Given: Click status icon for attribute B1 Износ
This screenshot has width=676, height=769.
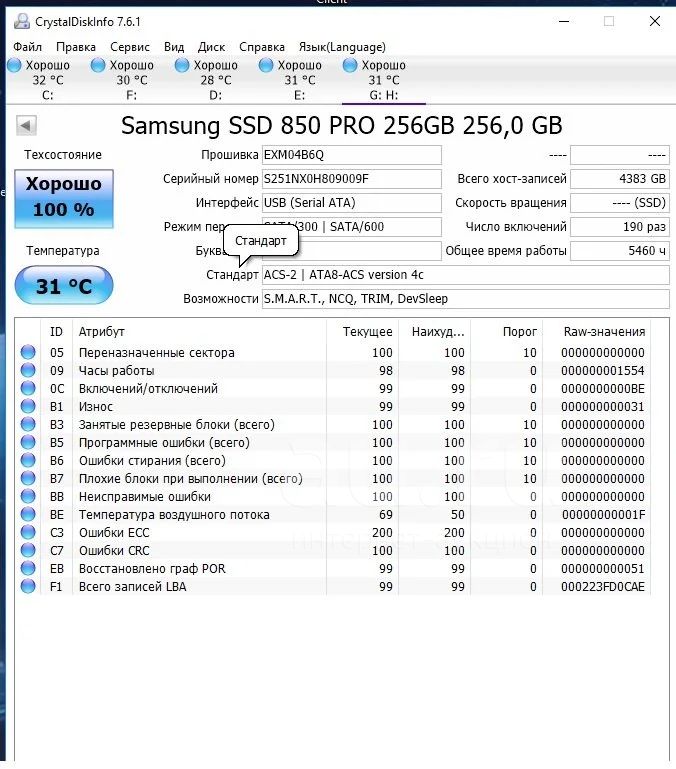Looking at the screenshot, I should click(x=28, y=406).
